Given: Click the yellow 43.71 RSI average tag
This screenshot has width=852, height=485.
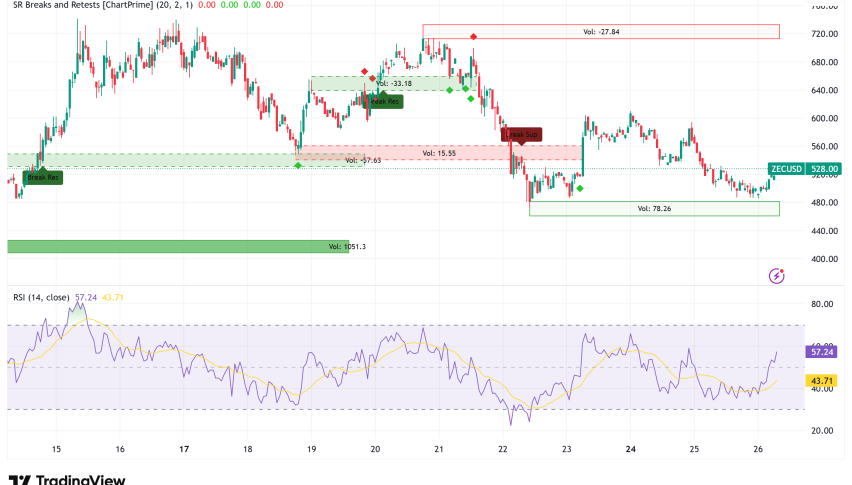Looking at the screenshot, I should click(825, 381).
